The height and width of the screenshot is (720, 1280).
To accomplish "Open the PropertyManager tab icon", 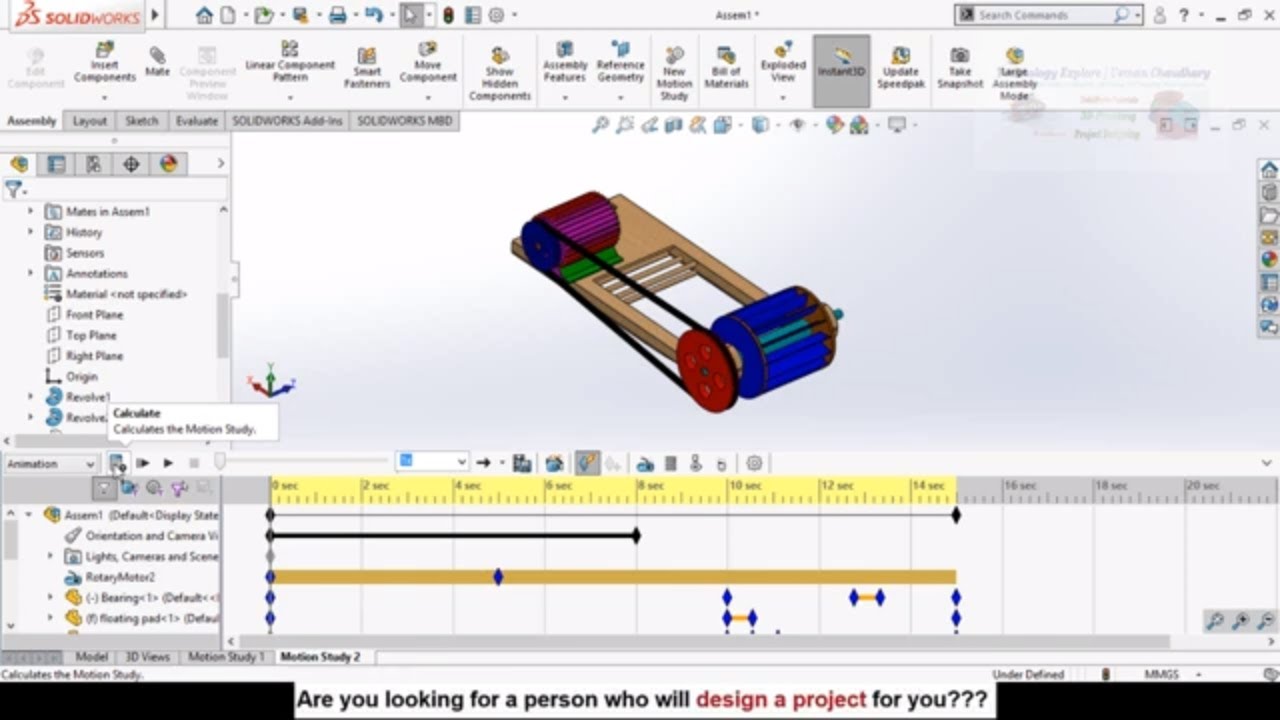I will click(x=56, y=164).
